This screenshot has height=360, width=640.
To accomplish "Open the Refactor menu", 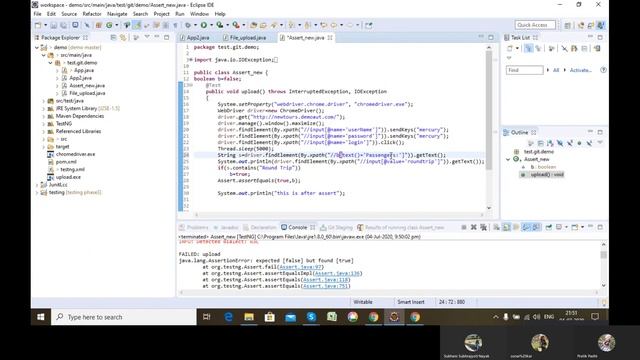I will 92,14.
